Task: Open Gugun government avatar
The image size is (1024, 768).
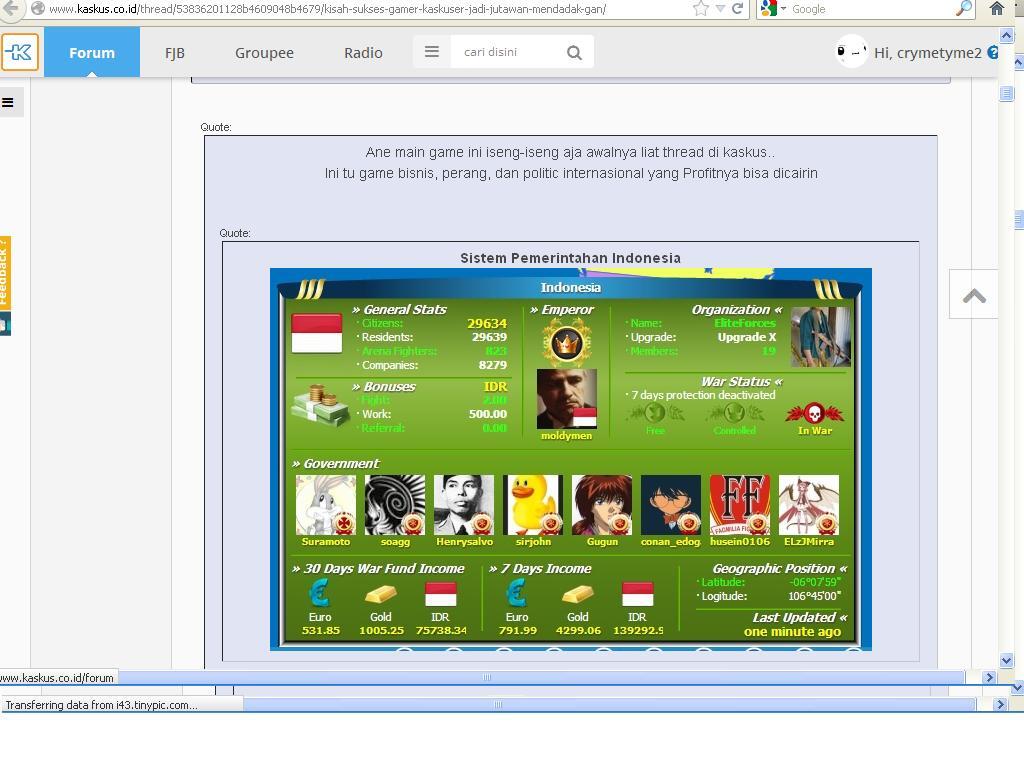Action: tap(601, 505)
